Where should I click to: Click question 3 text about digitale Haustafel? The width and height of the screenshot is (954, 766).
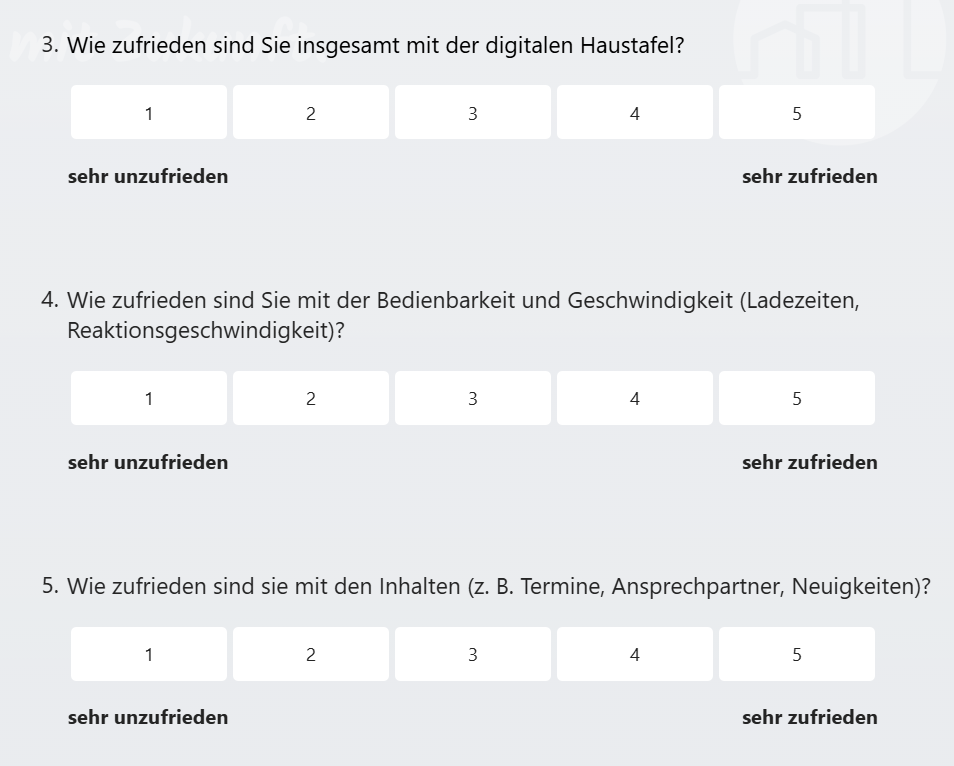tap(375, 46)
